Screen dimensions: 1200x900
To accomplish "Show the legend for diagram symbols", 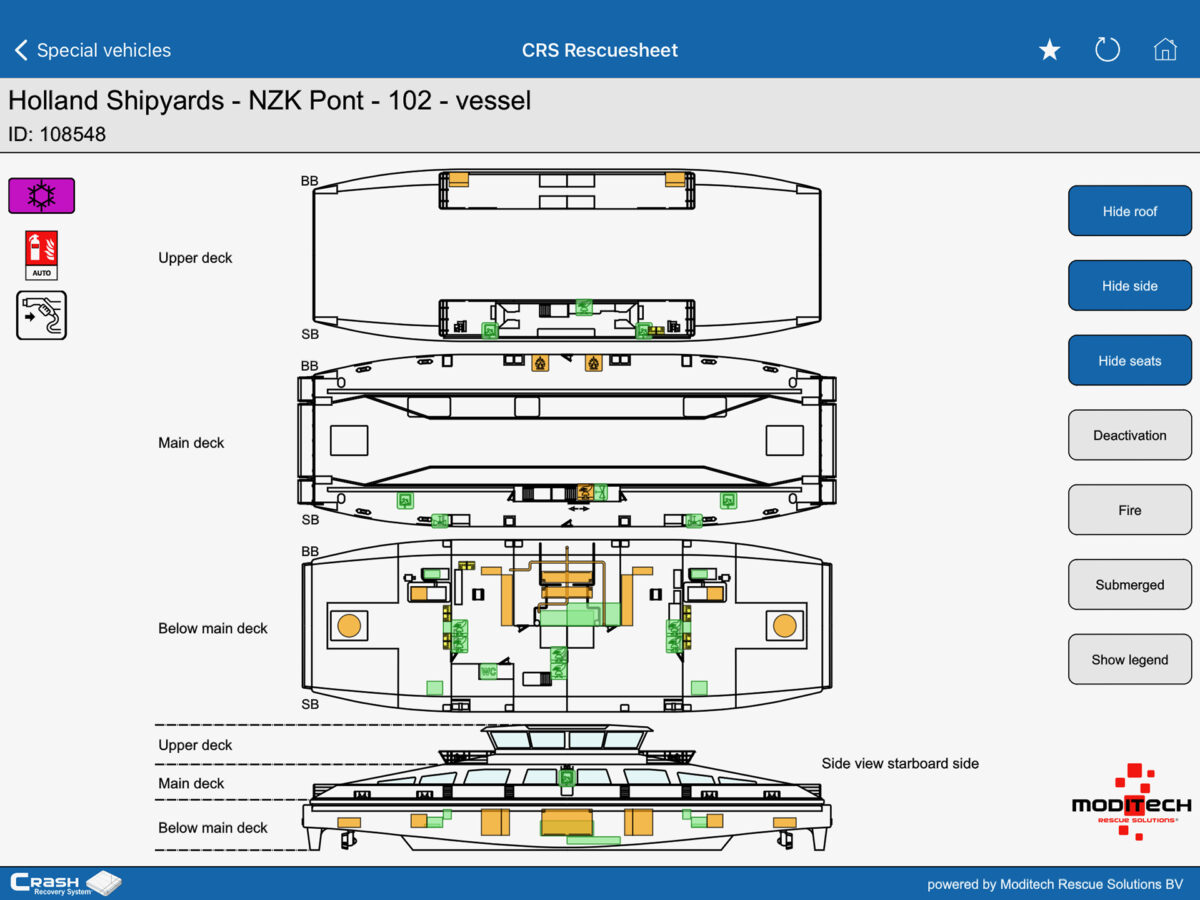I will click(x=1129, y=659).
